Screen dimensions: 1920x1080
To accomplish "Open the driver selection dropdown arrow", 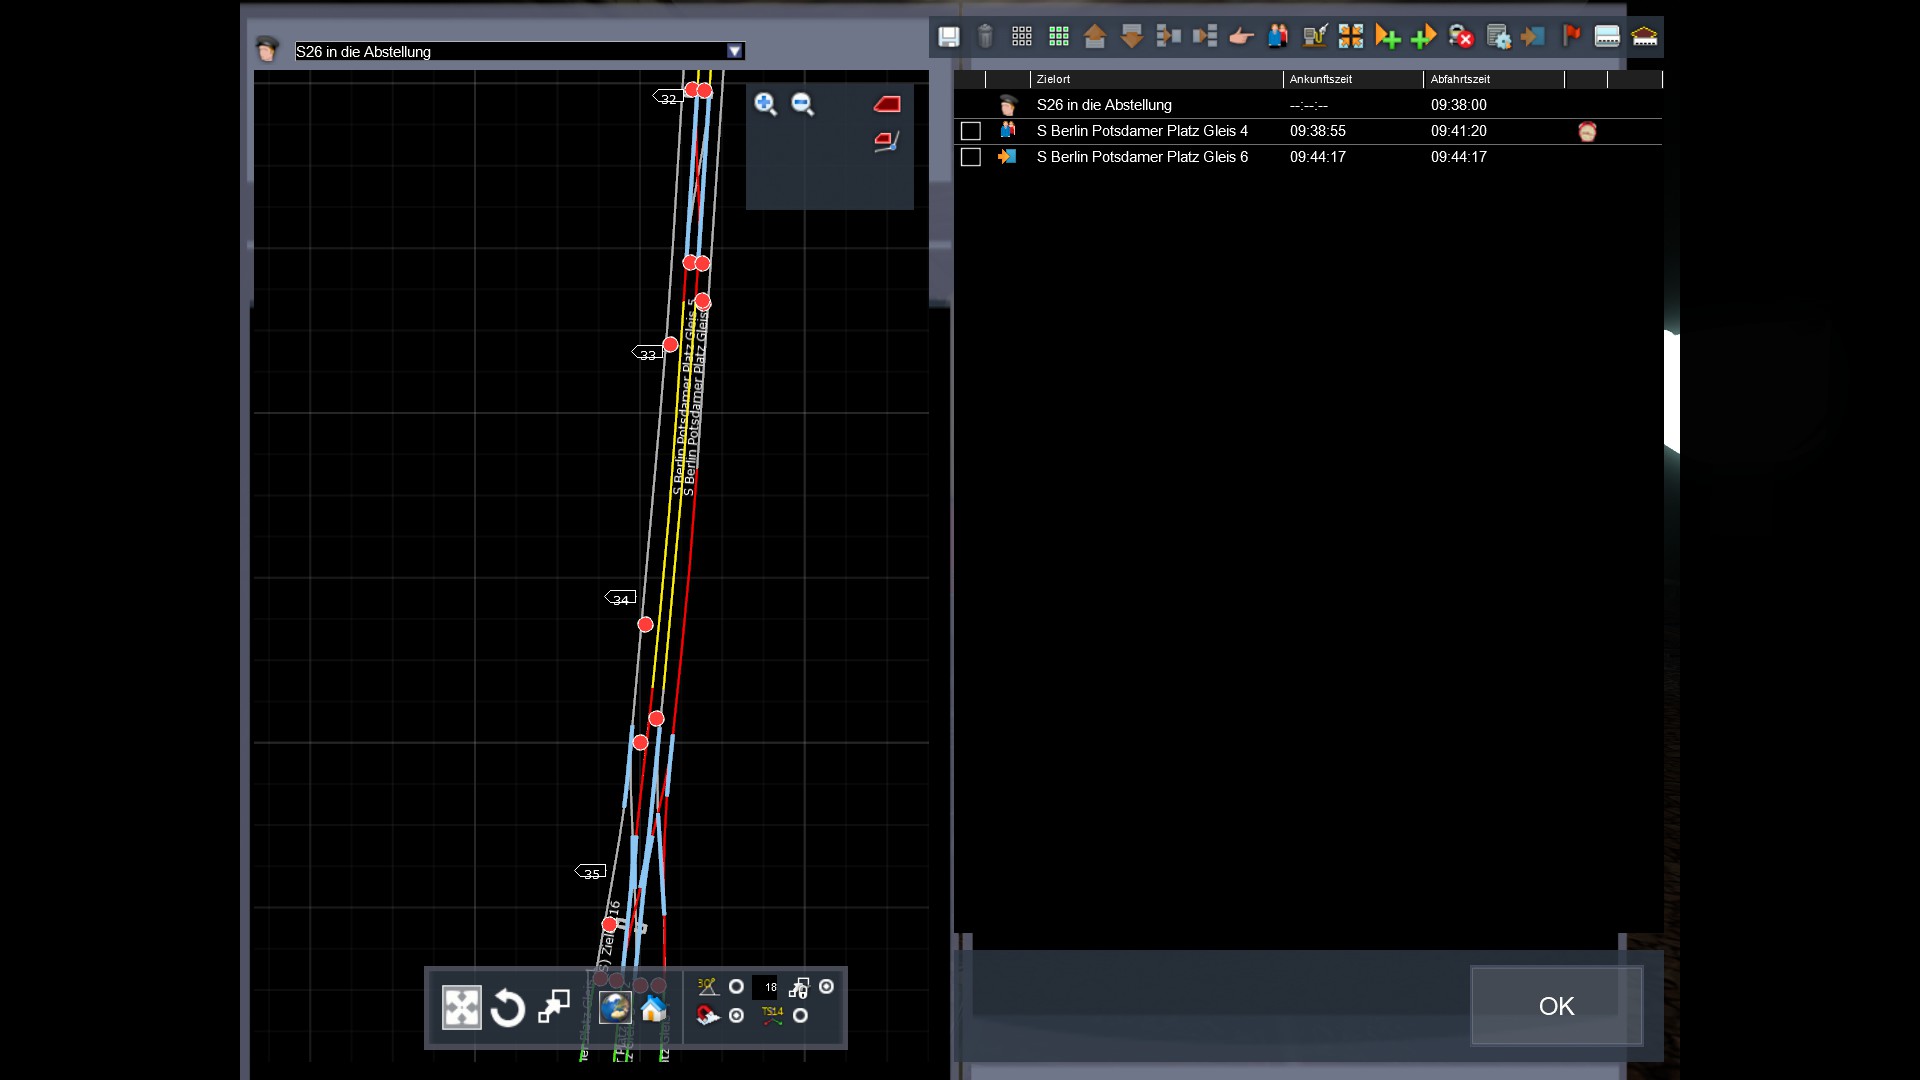I will (734, 51).
